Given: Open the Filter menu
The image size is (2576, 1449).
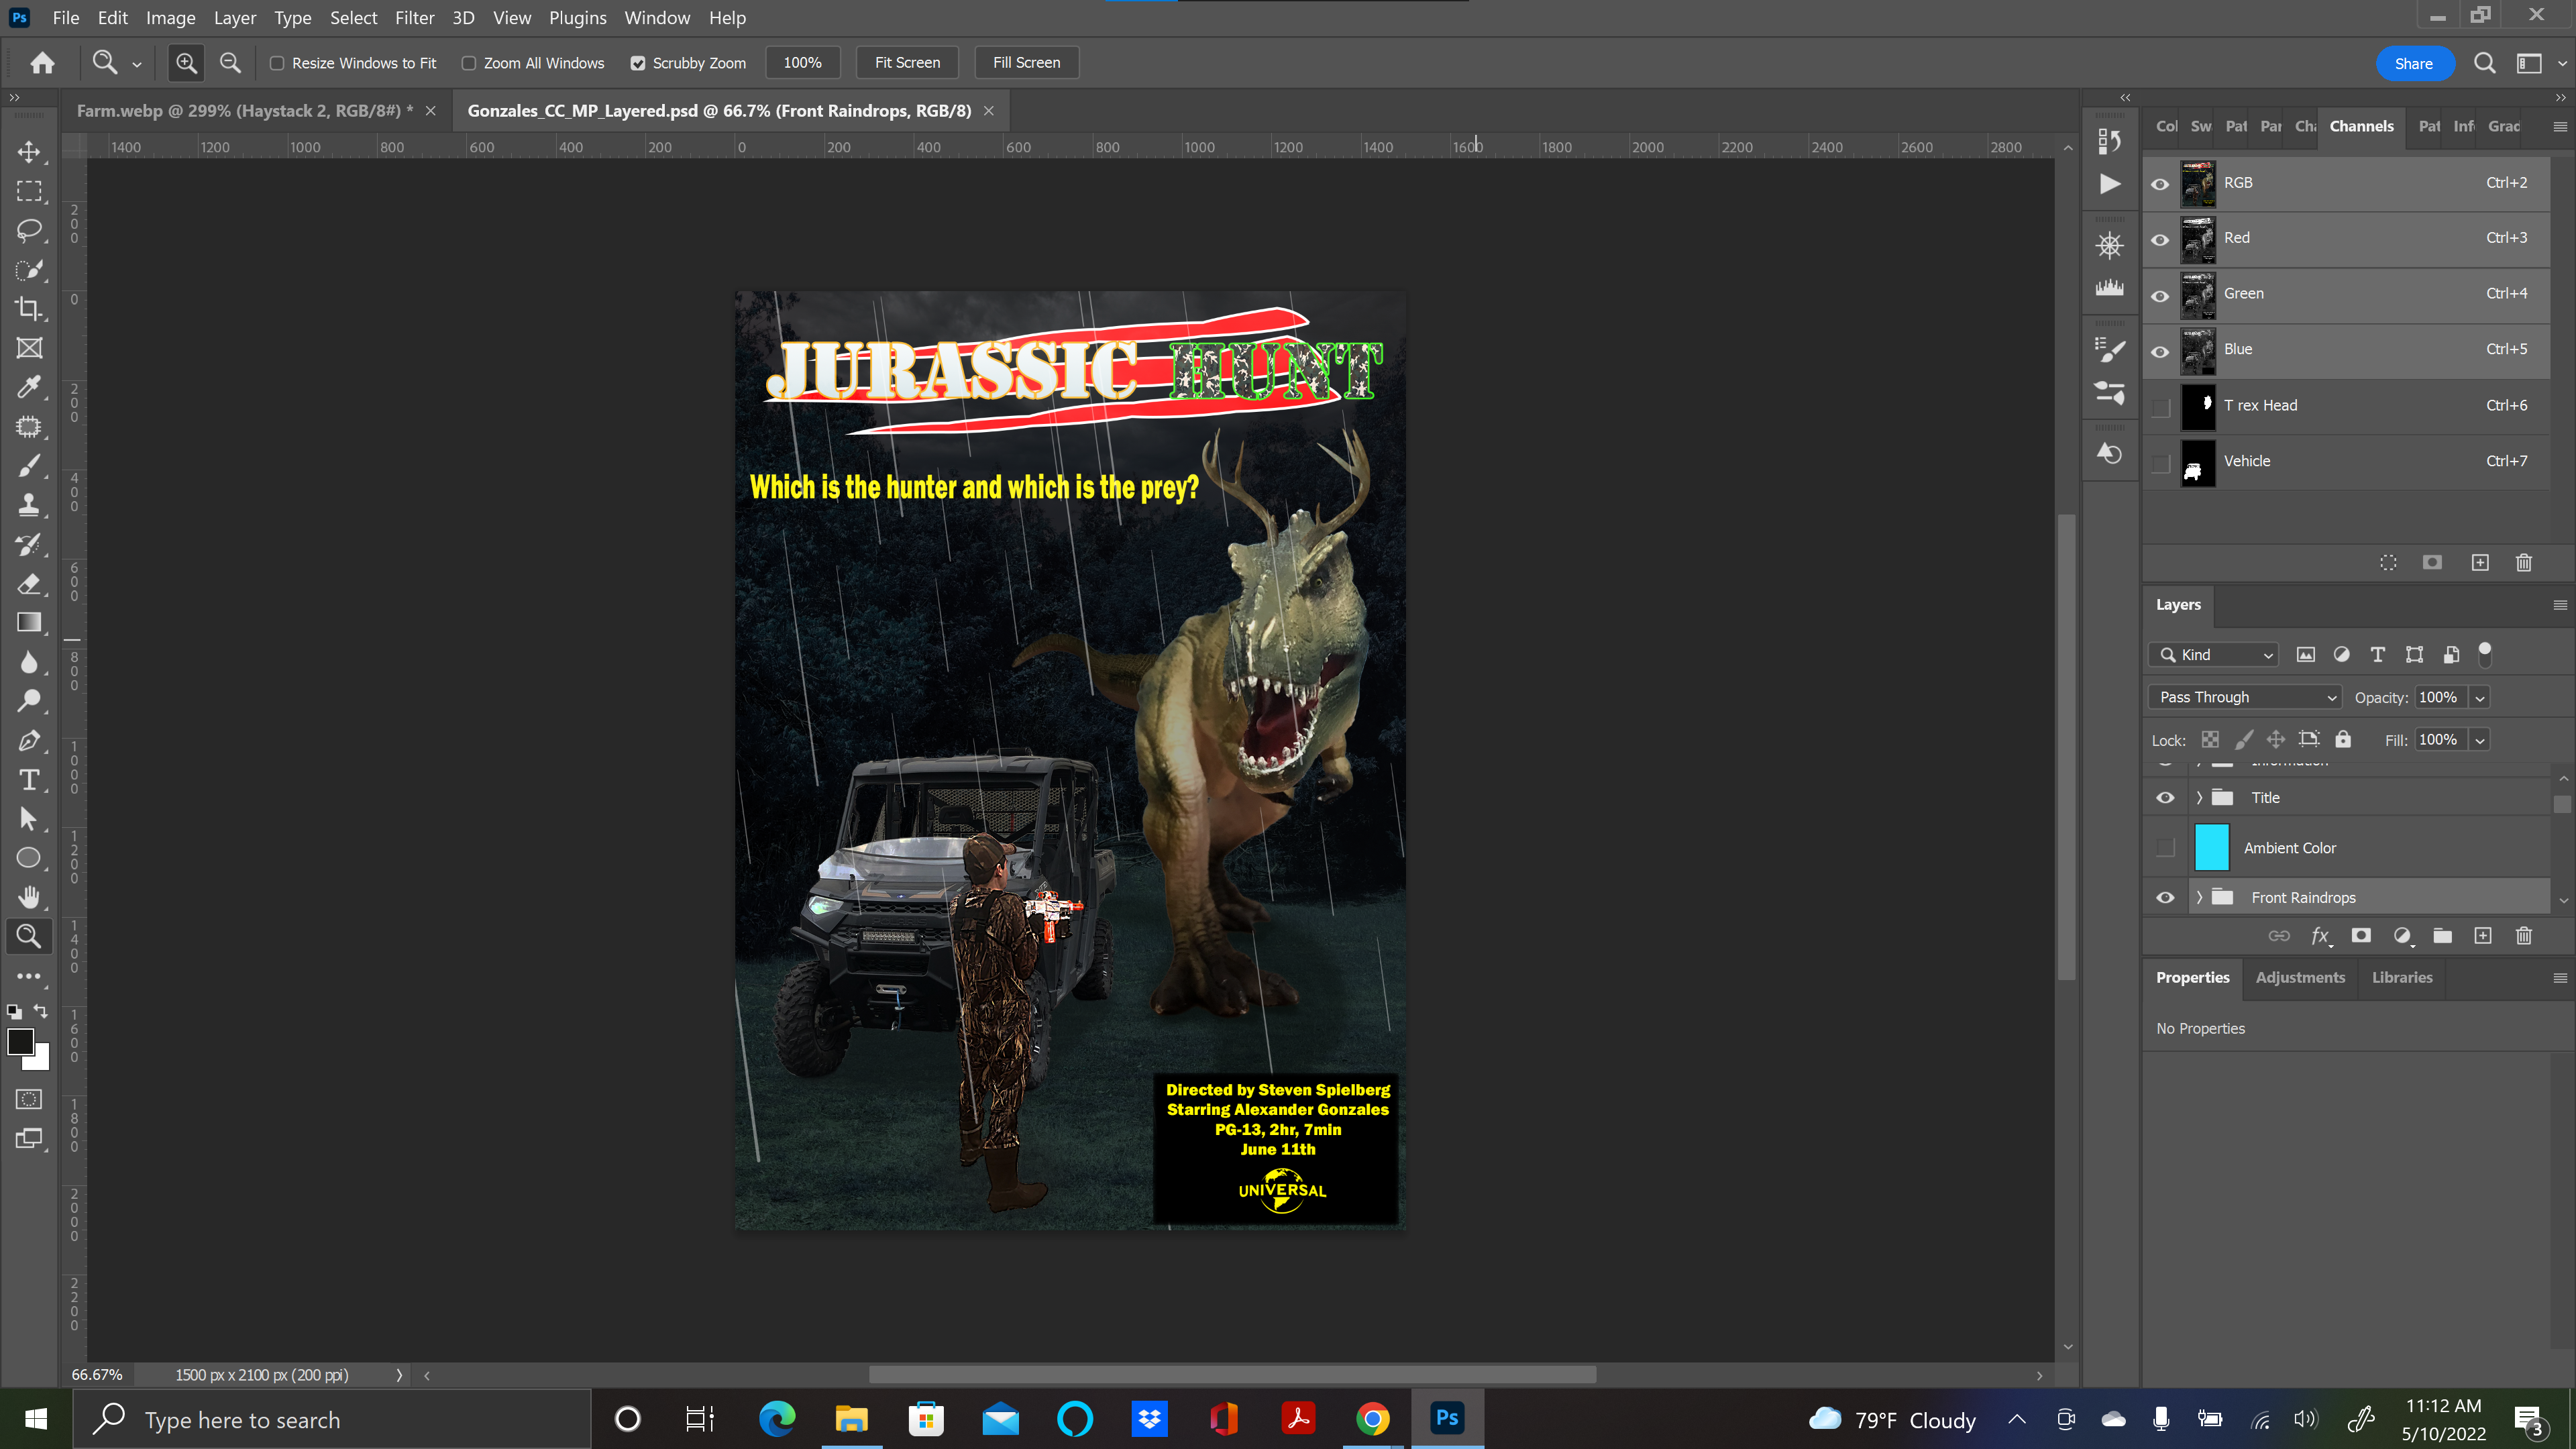Looking at the screenshot, I should pyautogui.click(x=414, y=18).
